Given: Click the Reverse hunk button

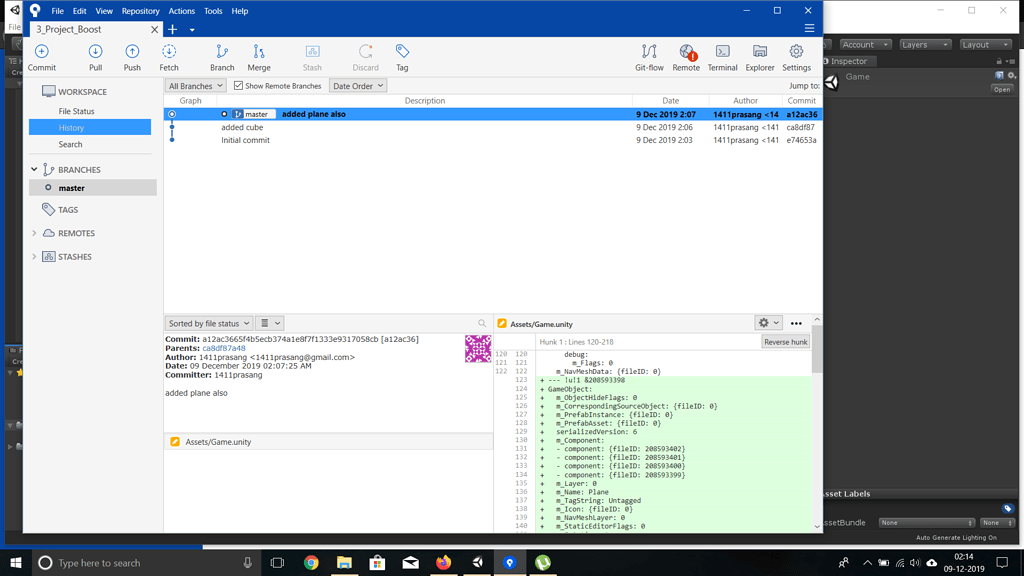Looking at the screenshot, I should [785, 342].
